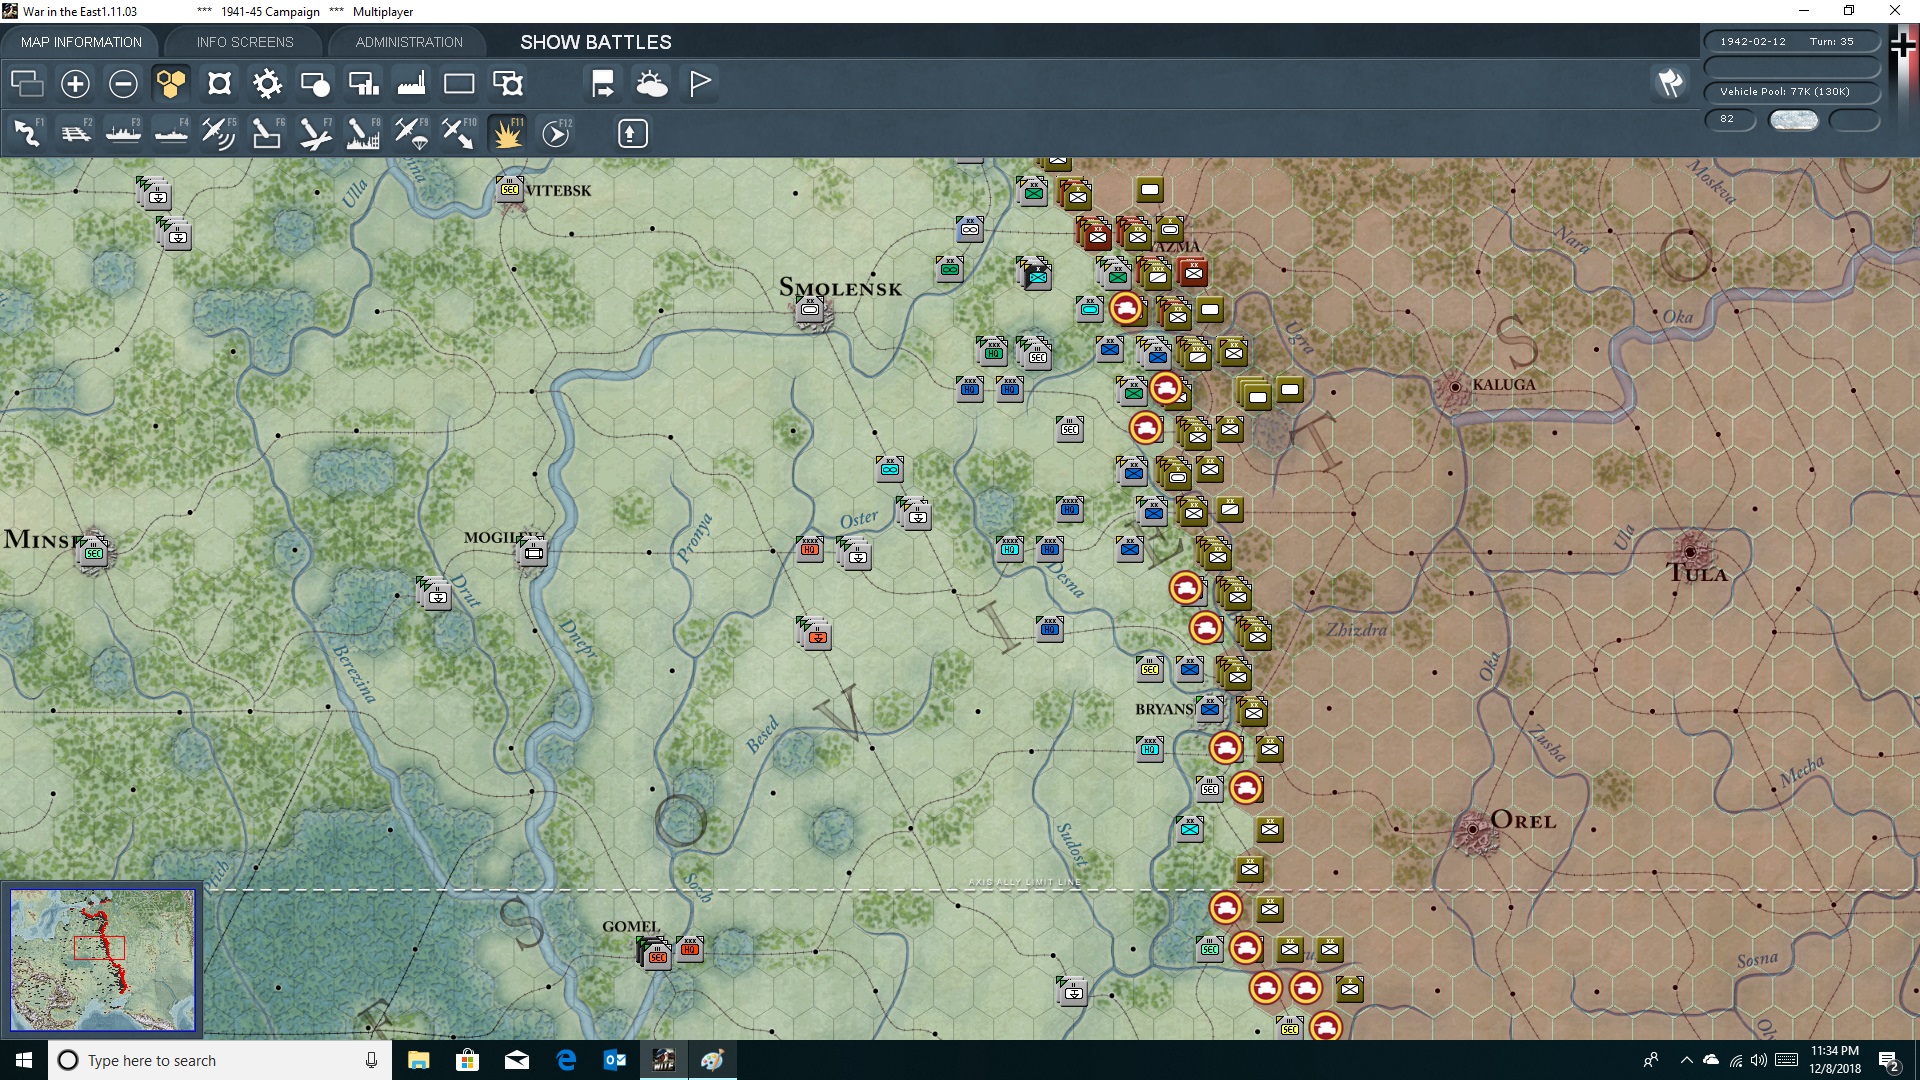Click the End Turn F12 arrow icon

pyautogui.click(x=556, y=133)
